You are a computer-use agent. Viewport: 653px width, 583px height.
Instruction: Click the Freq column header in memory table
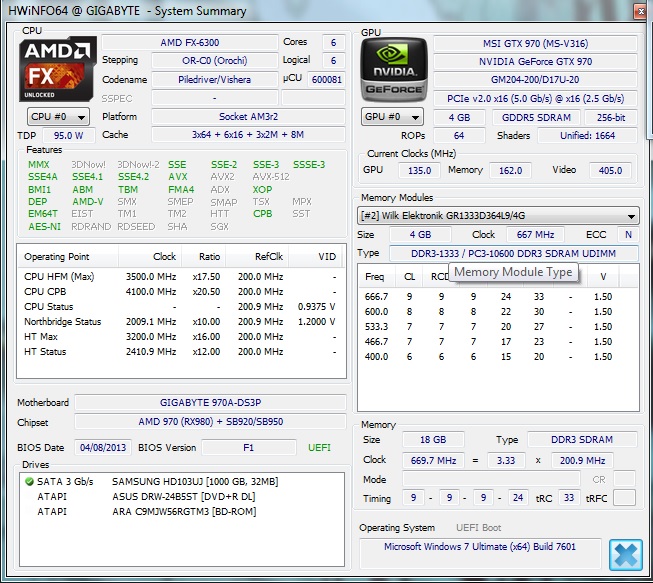point(375,277)
